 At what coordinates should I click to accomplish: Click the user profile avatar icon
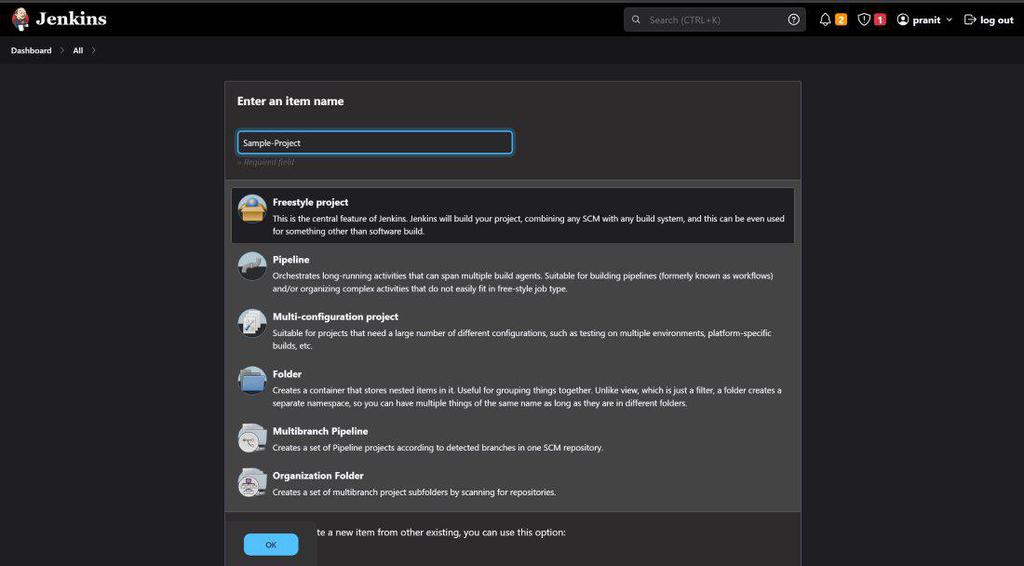tap(903, 20)
